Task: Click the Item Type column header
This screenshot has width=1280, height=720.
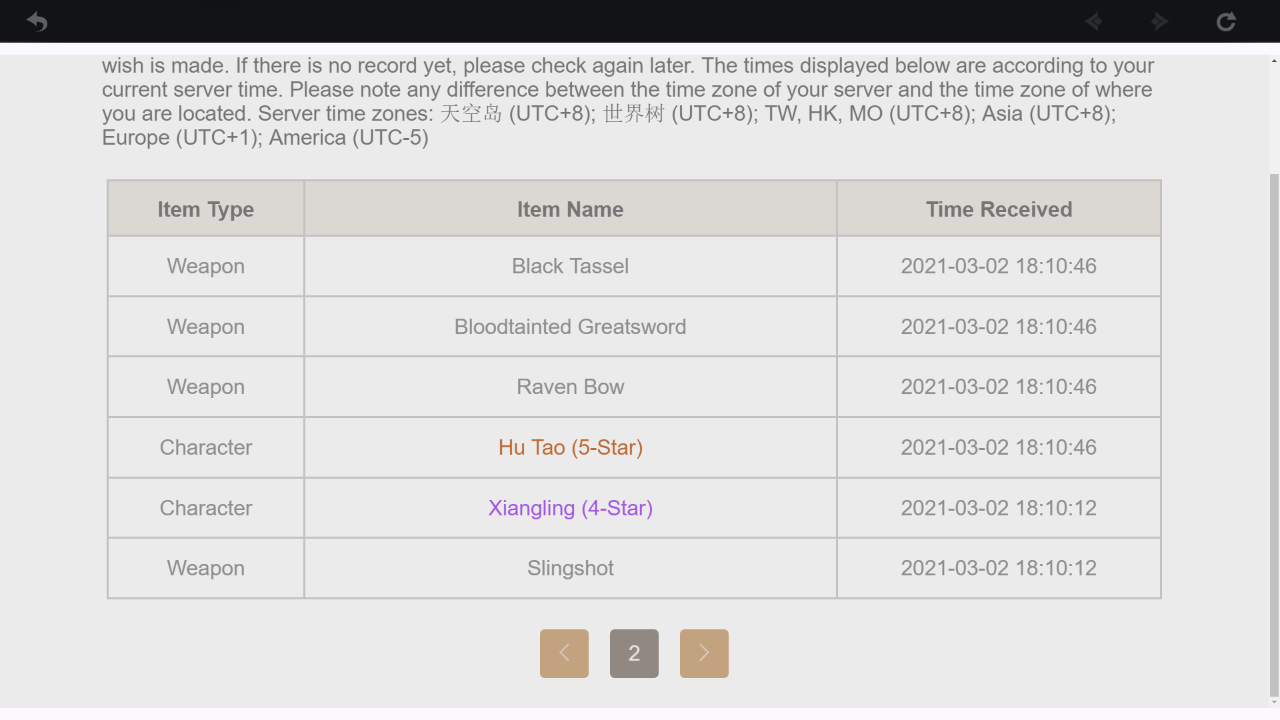Action: [x=206, y=209]
